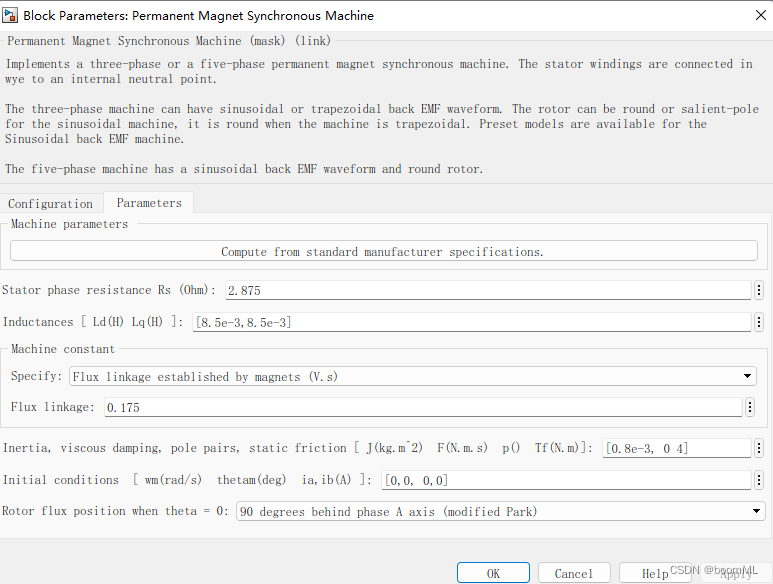Click the 'Inductances [ Ld(H) Lq(H) ]:' label

click(x=93, y=322)
